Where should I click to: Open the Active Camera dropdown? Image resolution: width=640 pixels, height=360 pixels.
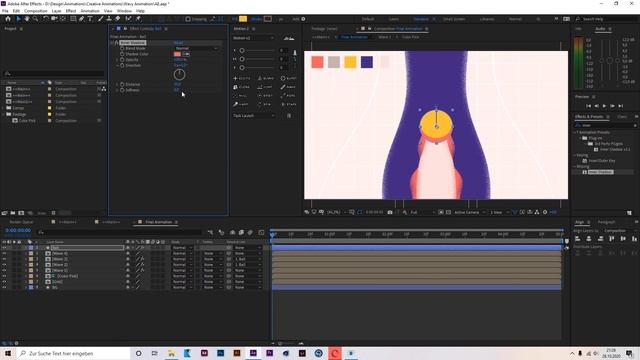(x=469, y=212)
